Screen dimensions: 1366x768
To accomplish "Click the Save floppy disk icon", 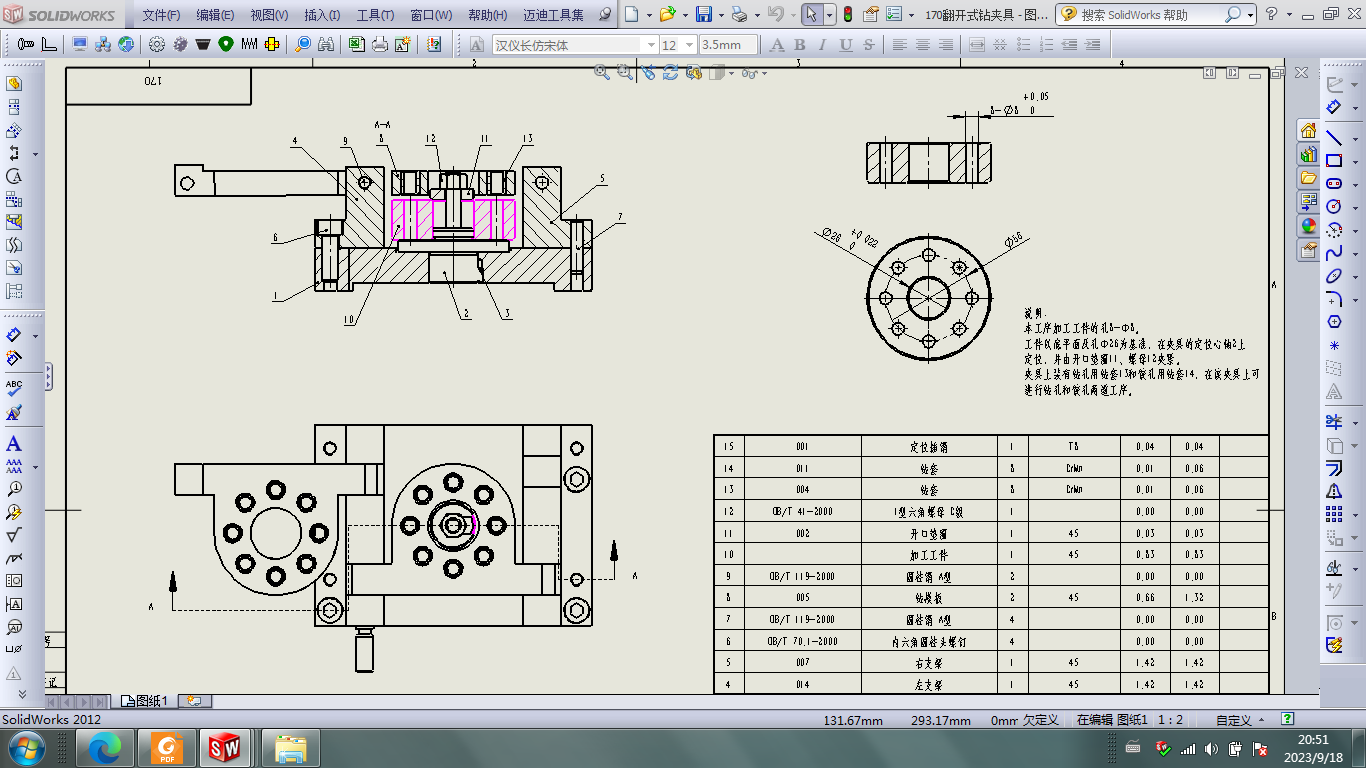I will 704,15.
